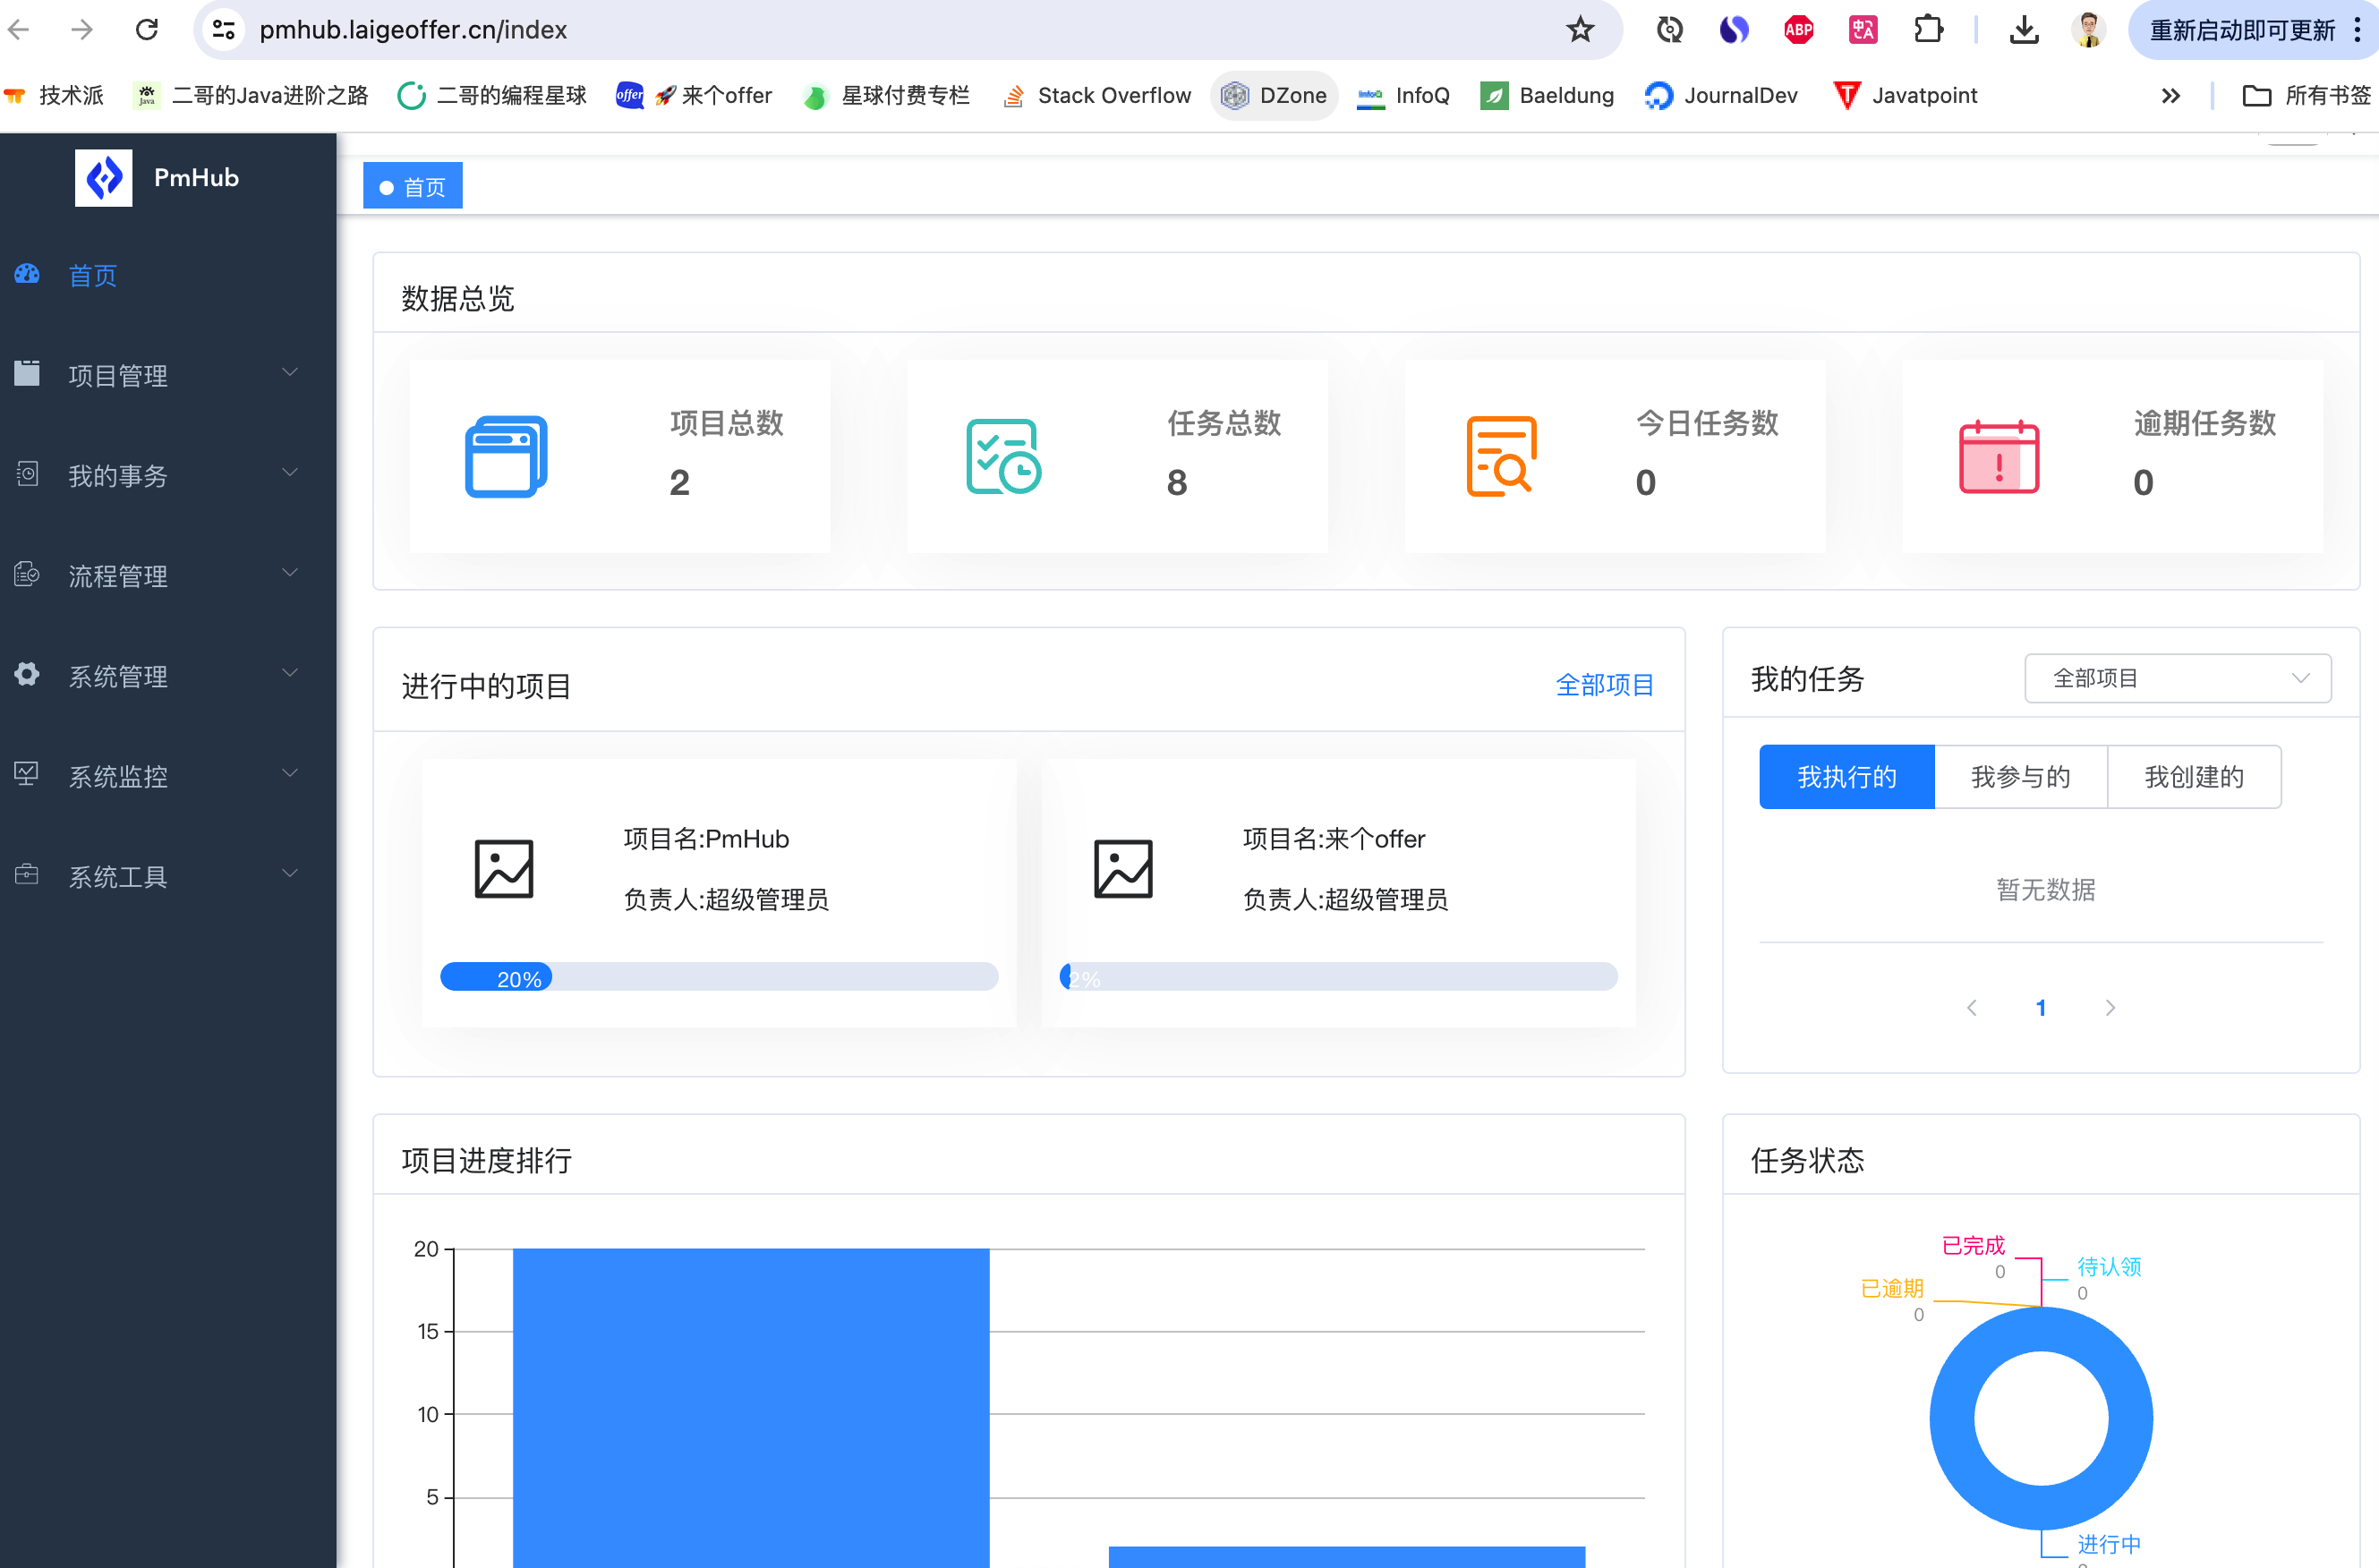Open the Javatpoint bookmark

pyautogui.click(x=1906, y=96)
